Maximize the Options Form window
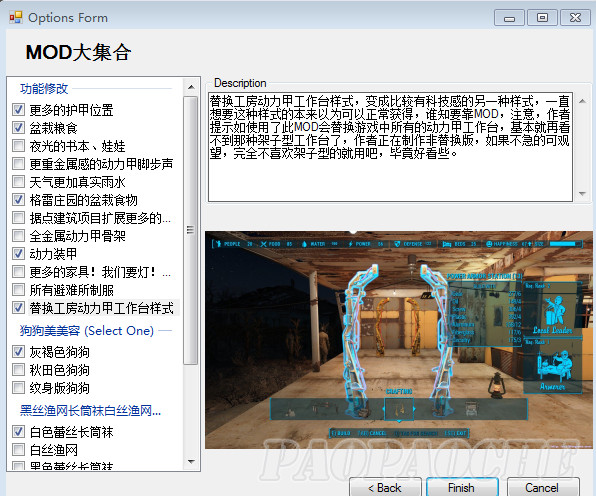Image resolution: width=596 pixels, height=496 pixels. coord(542,17)
